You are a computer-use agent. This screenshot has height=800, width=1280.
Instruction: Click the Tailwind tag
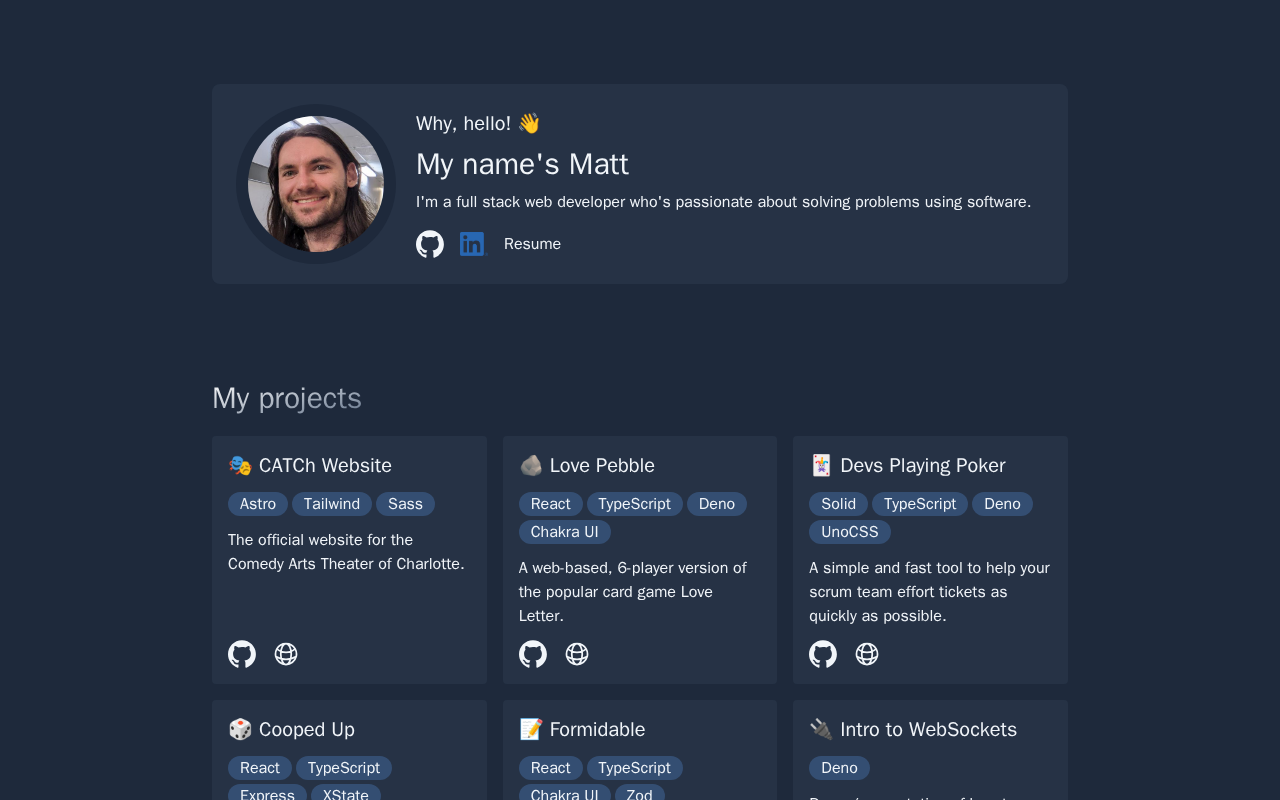332,504
